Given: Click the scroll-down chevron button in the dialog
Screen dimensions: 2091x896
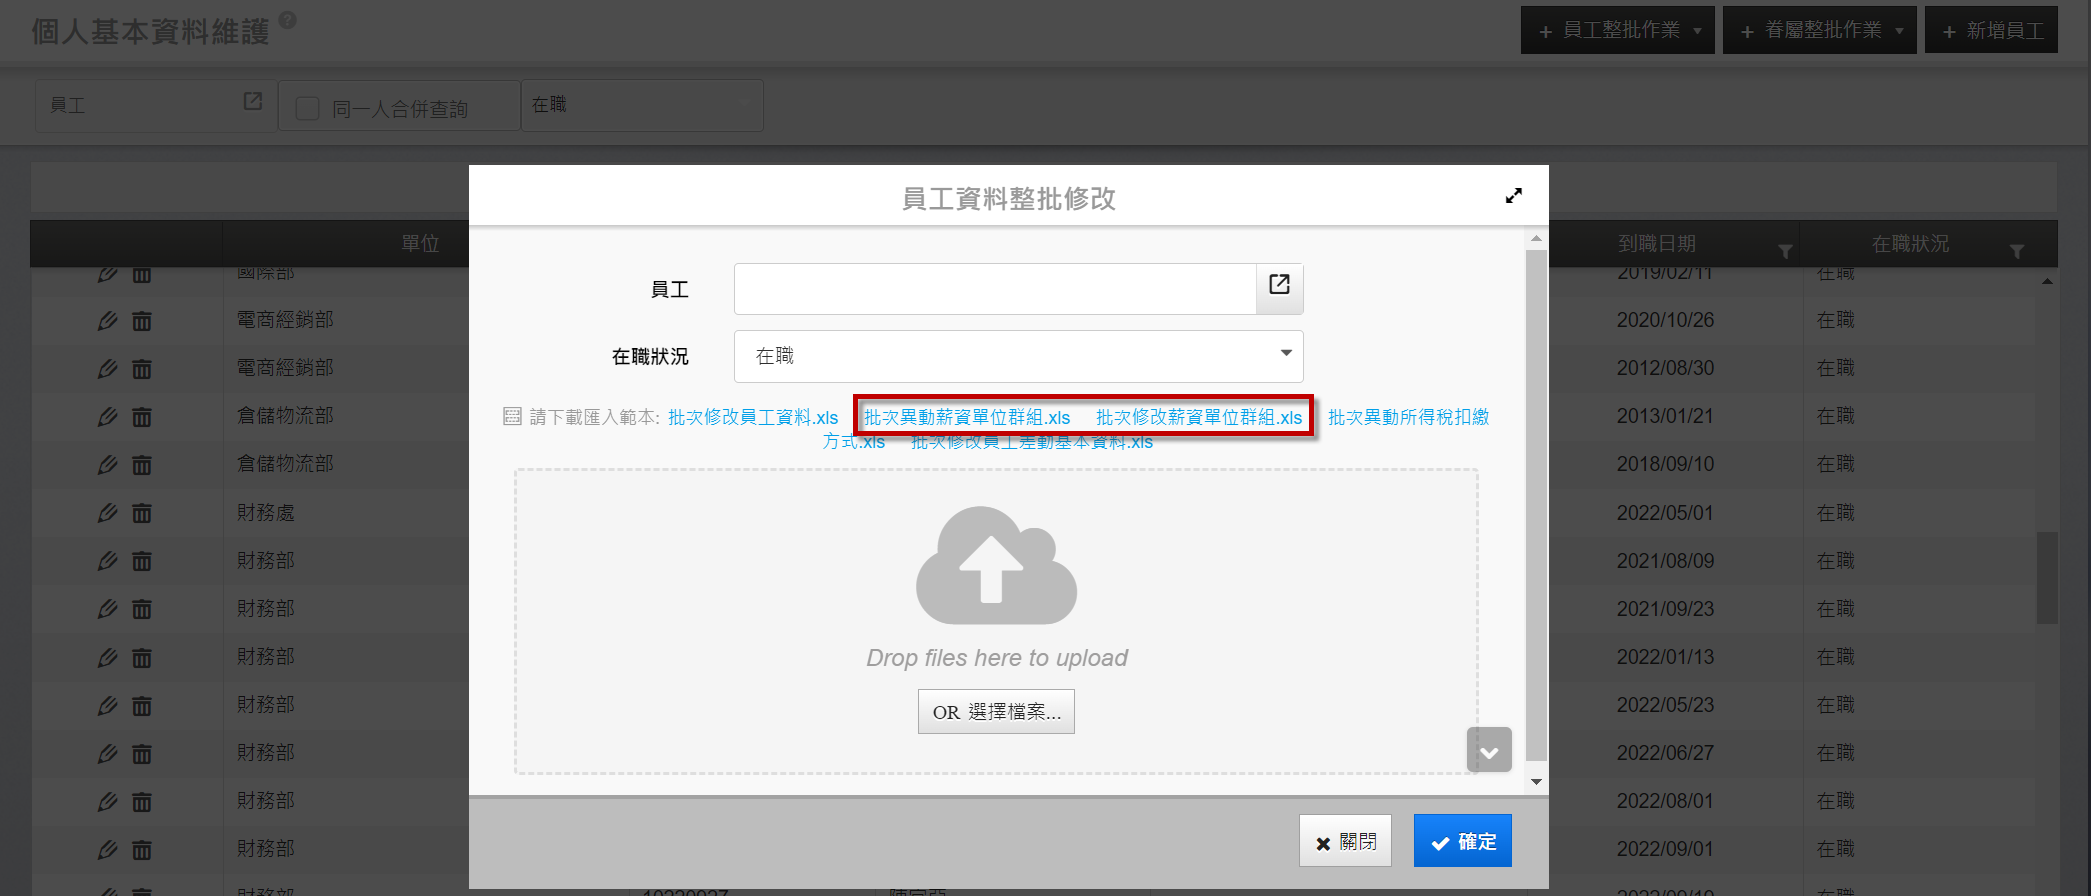Looking at the screenshot, I should (1488, 751).
